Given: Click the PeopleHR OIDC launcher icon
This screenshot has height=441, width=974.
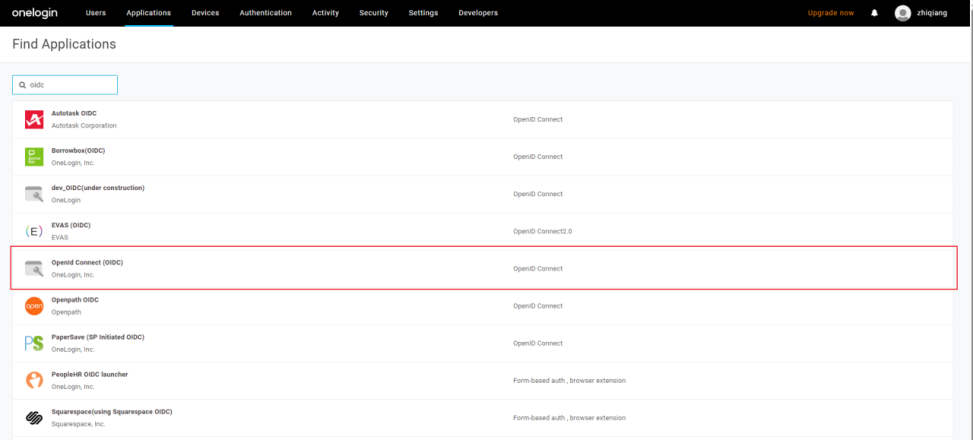Looking at the screenshot, I should pyautogui.click(x=34, y=380).
